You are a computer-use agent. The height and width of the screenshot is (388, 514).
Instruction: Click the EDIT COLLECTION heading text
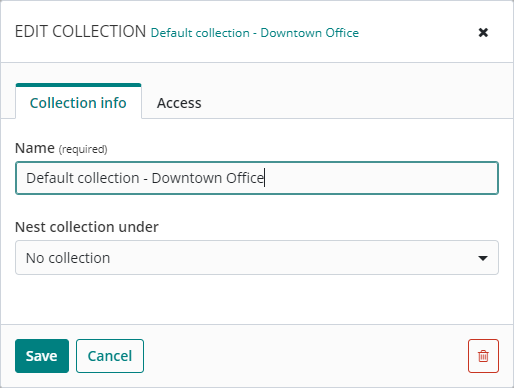(x=80, y=32)
